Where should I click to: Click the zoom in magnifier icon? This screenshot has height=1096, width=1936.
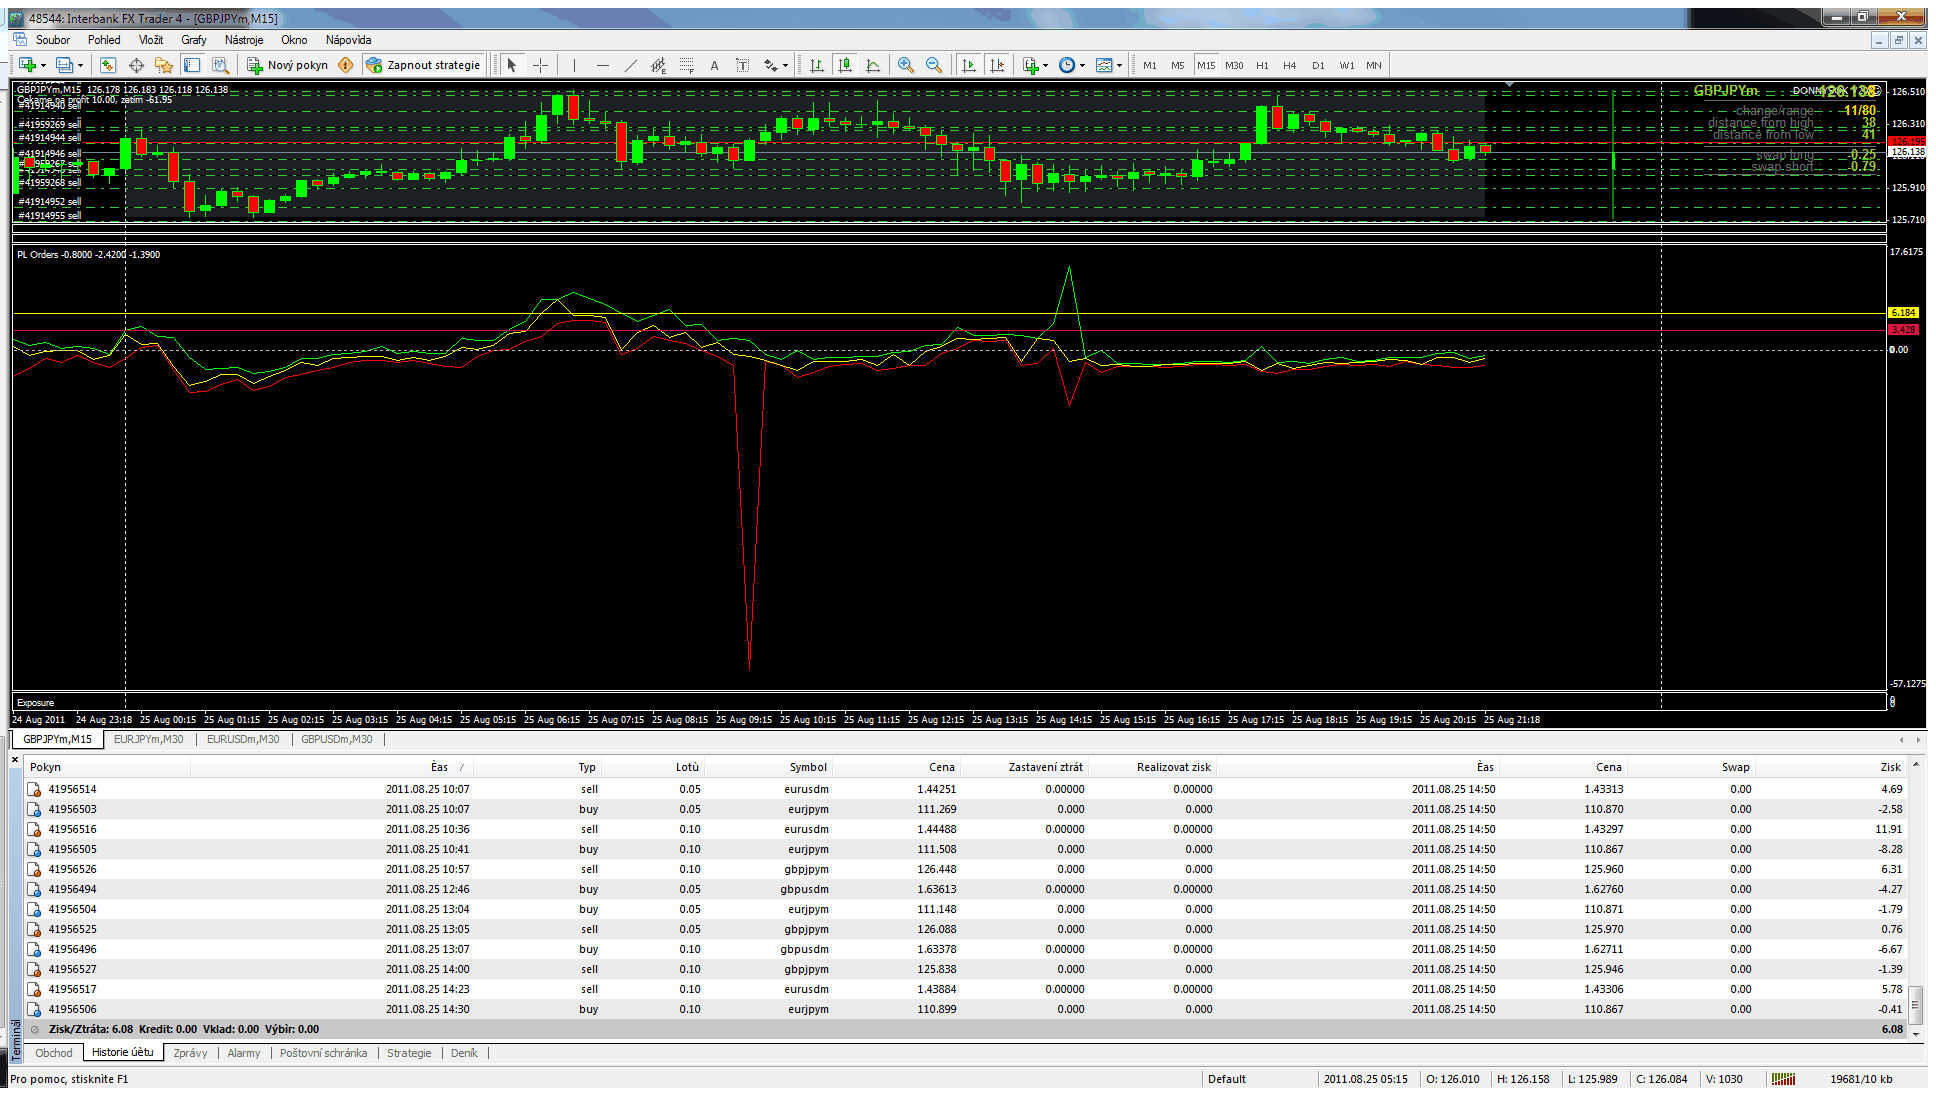click(906, 65)
